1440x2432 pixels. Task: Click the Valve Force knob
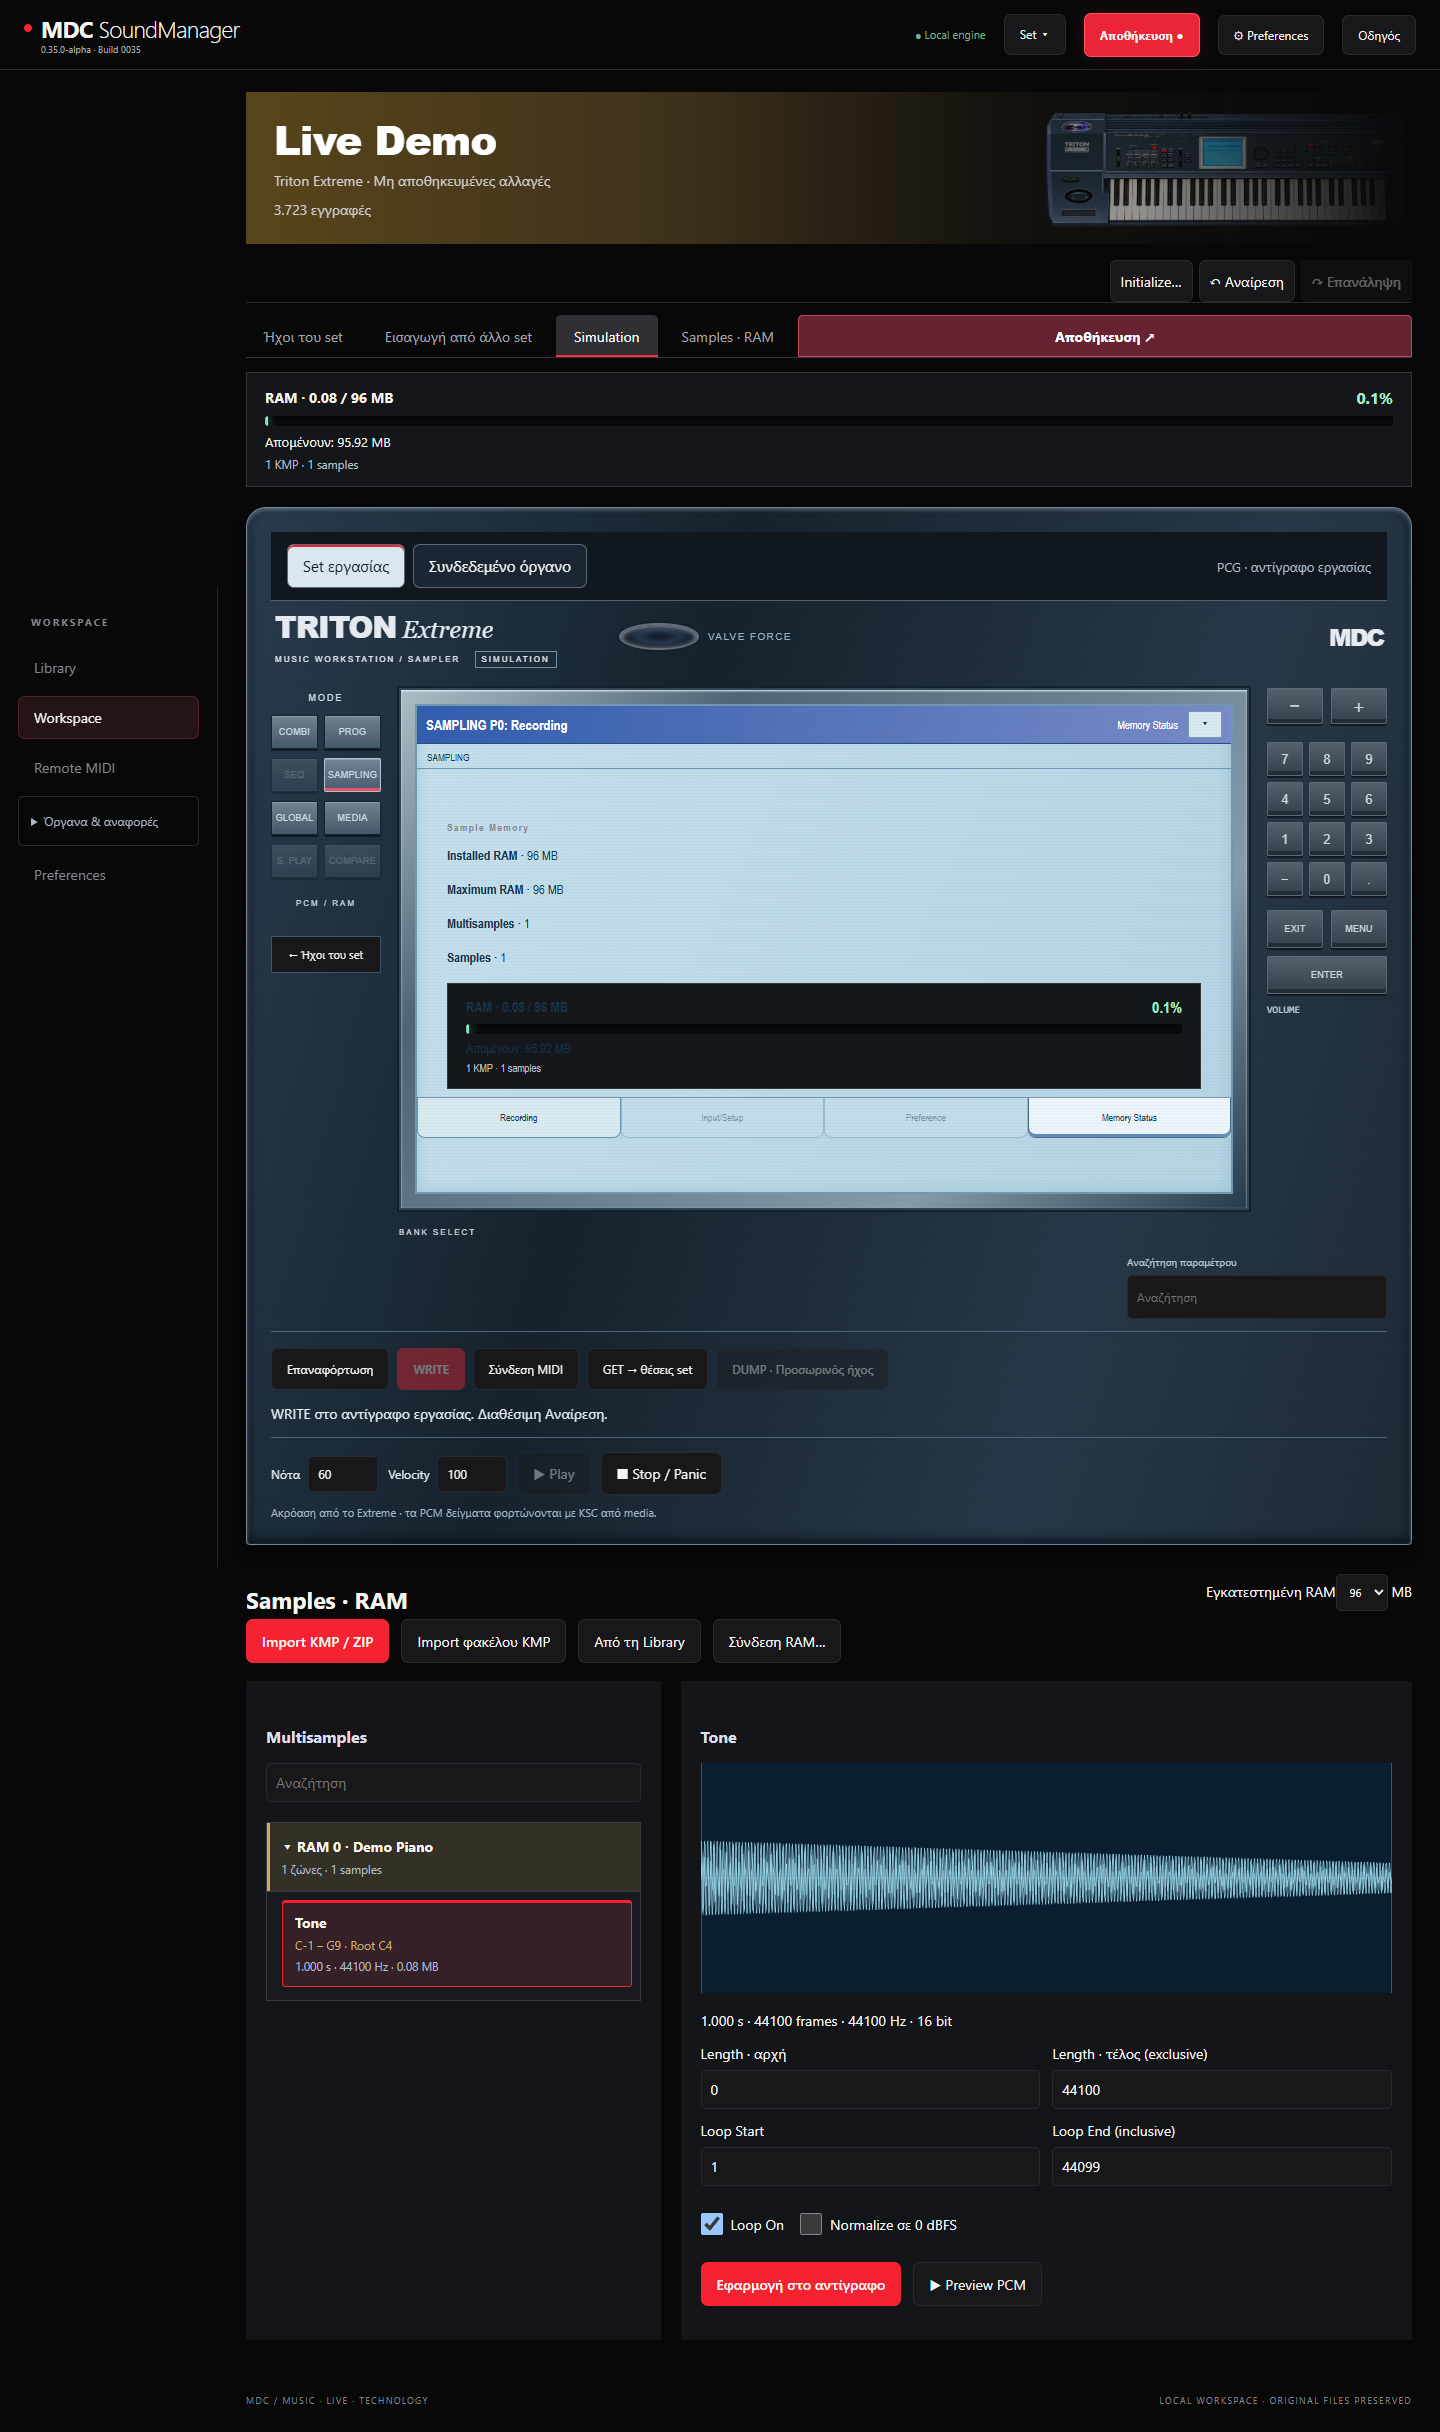point(658,636)
